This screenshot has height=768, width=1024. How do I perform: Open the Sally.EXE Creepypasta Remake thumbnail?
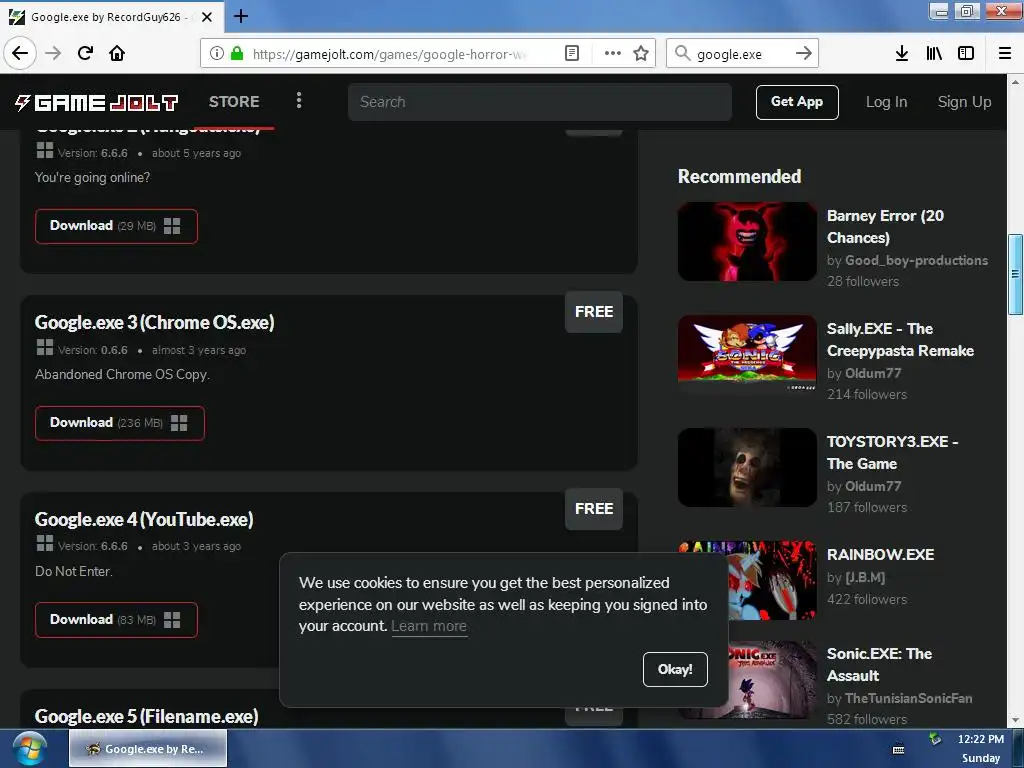point(747,355)
